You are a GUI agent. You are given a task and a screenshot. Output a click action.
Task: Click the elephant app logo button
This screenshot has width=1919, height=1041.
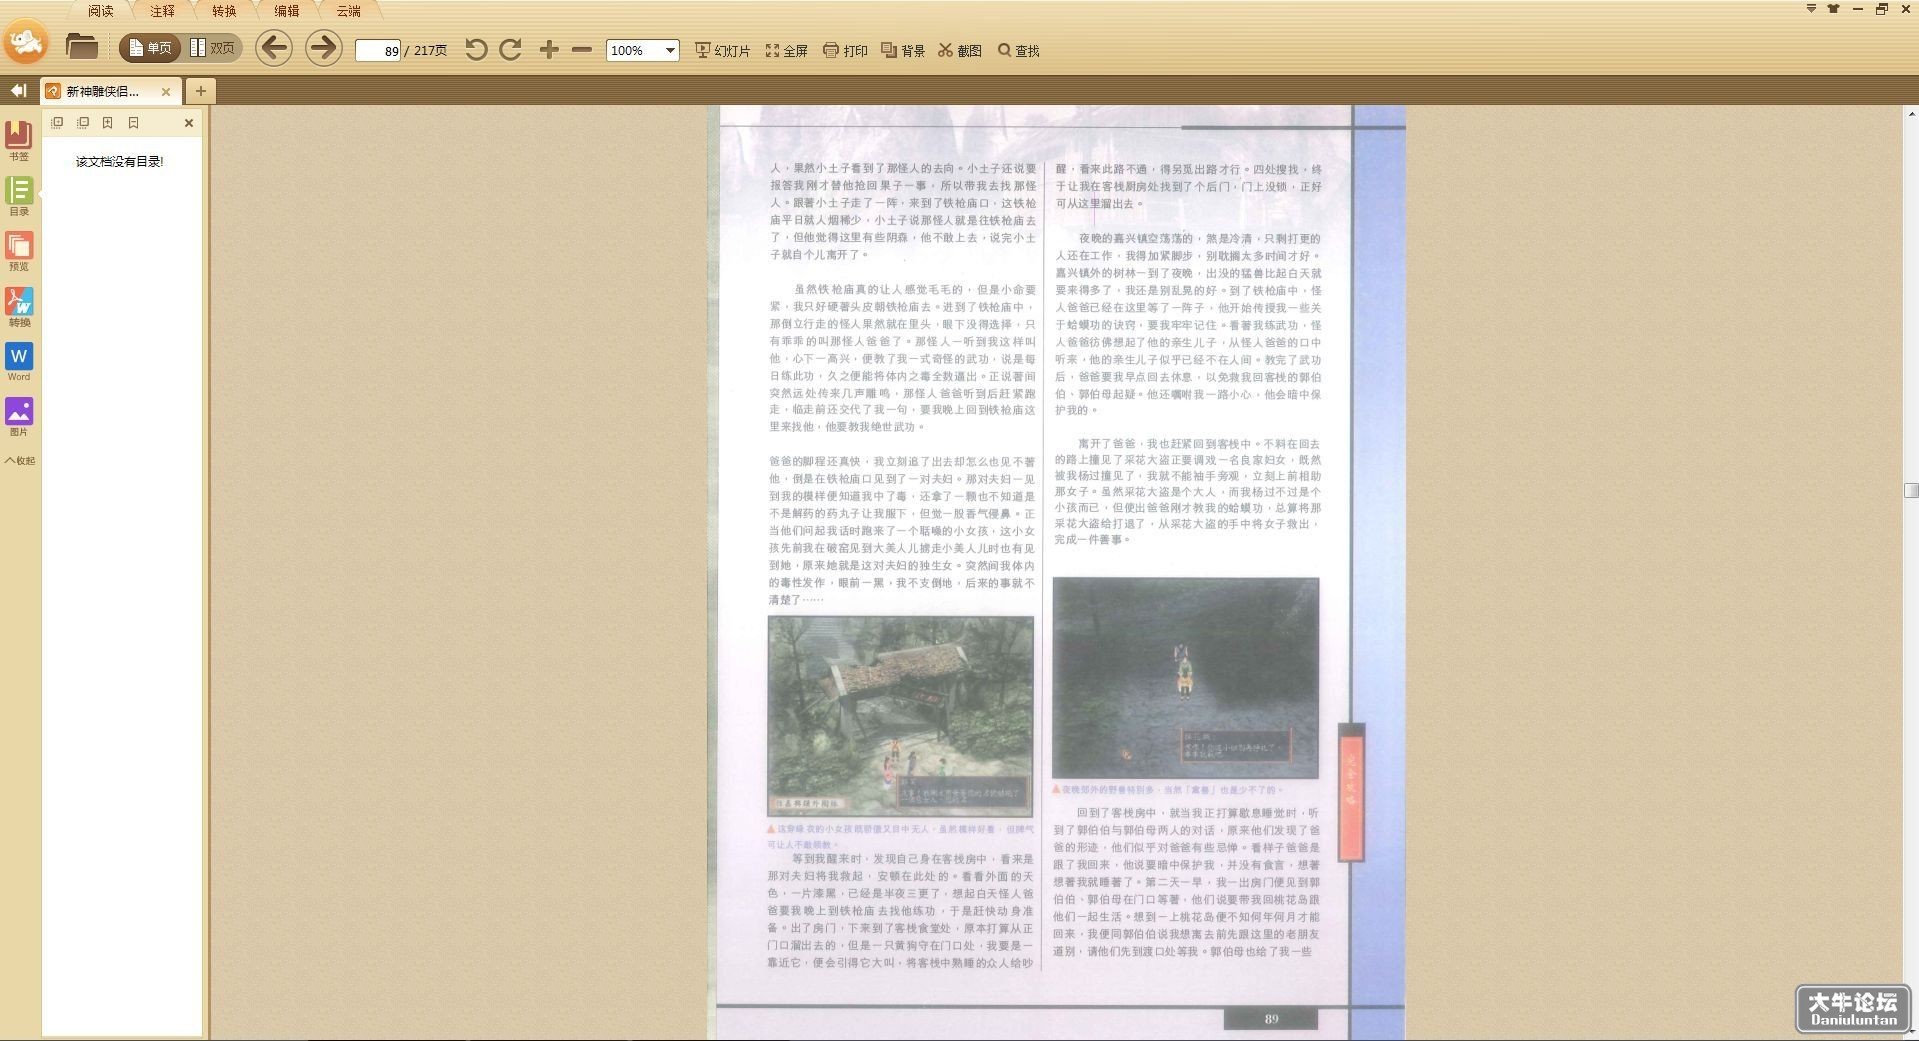pos(26,44)
